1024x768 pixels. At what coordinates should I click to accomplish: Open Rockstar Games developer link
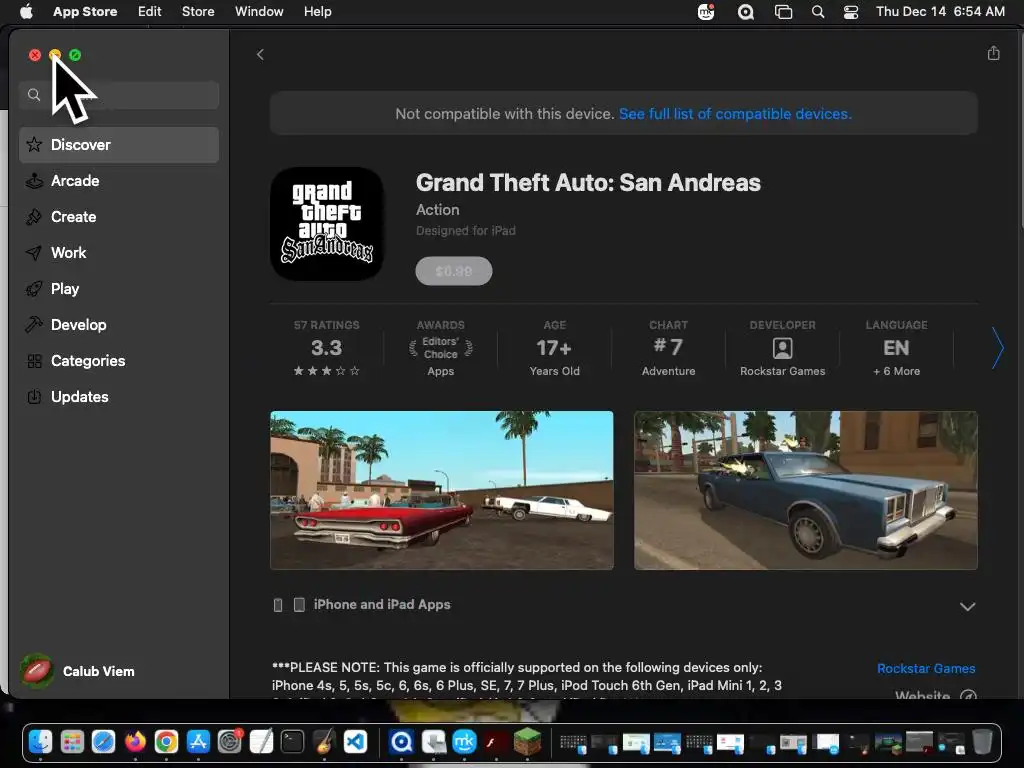point(926,668)
